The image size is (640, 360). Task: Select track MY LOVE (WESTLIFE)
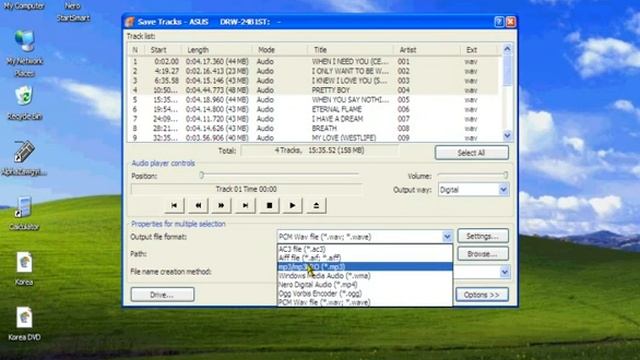tap(313, 138)
